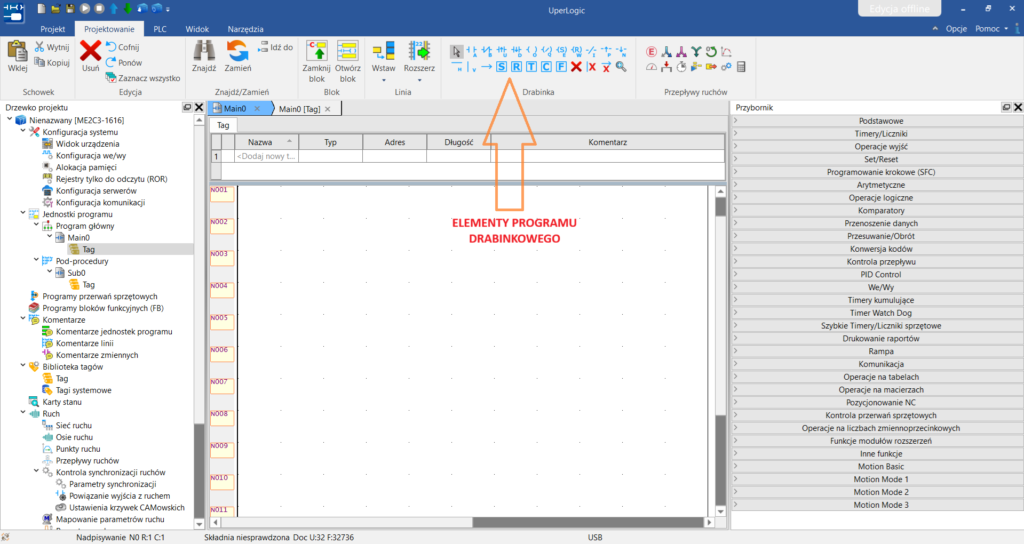The height and width of the screenshot is (544, 1024).
Task: Click the run play icon in title bar
Action: tap(85, 8)
